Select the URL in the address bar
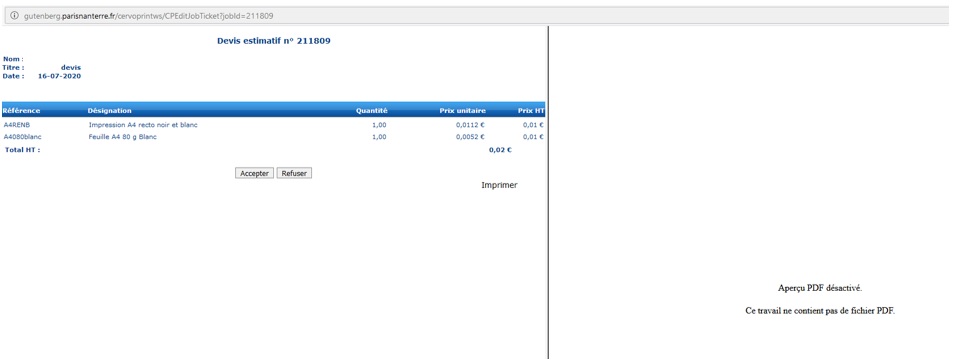The height and width of the screenshot is (363, 956). (148, 16)
